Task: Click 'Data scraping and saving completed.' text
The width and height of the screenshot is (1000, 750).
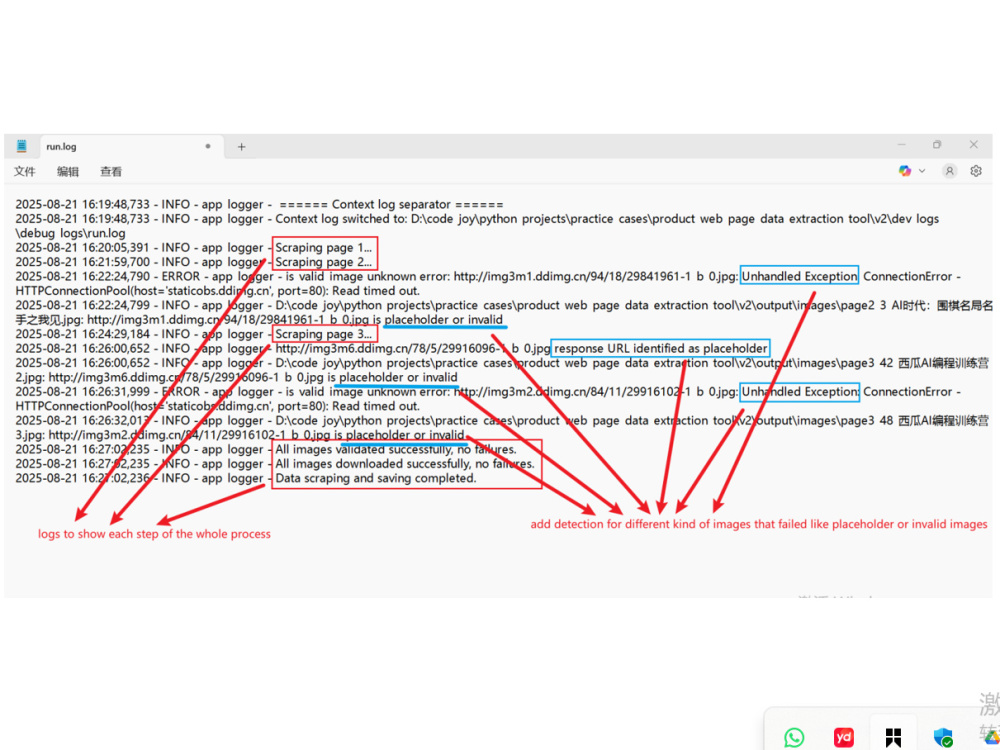Action: [x=376, y=478]
